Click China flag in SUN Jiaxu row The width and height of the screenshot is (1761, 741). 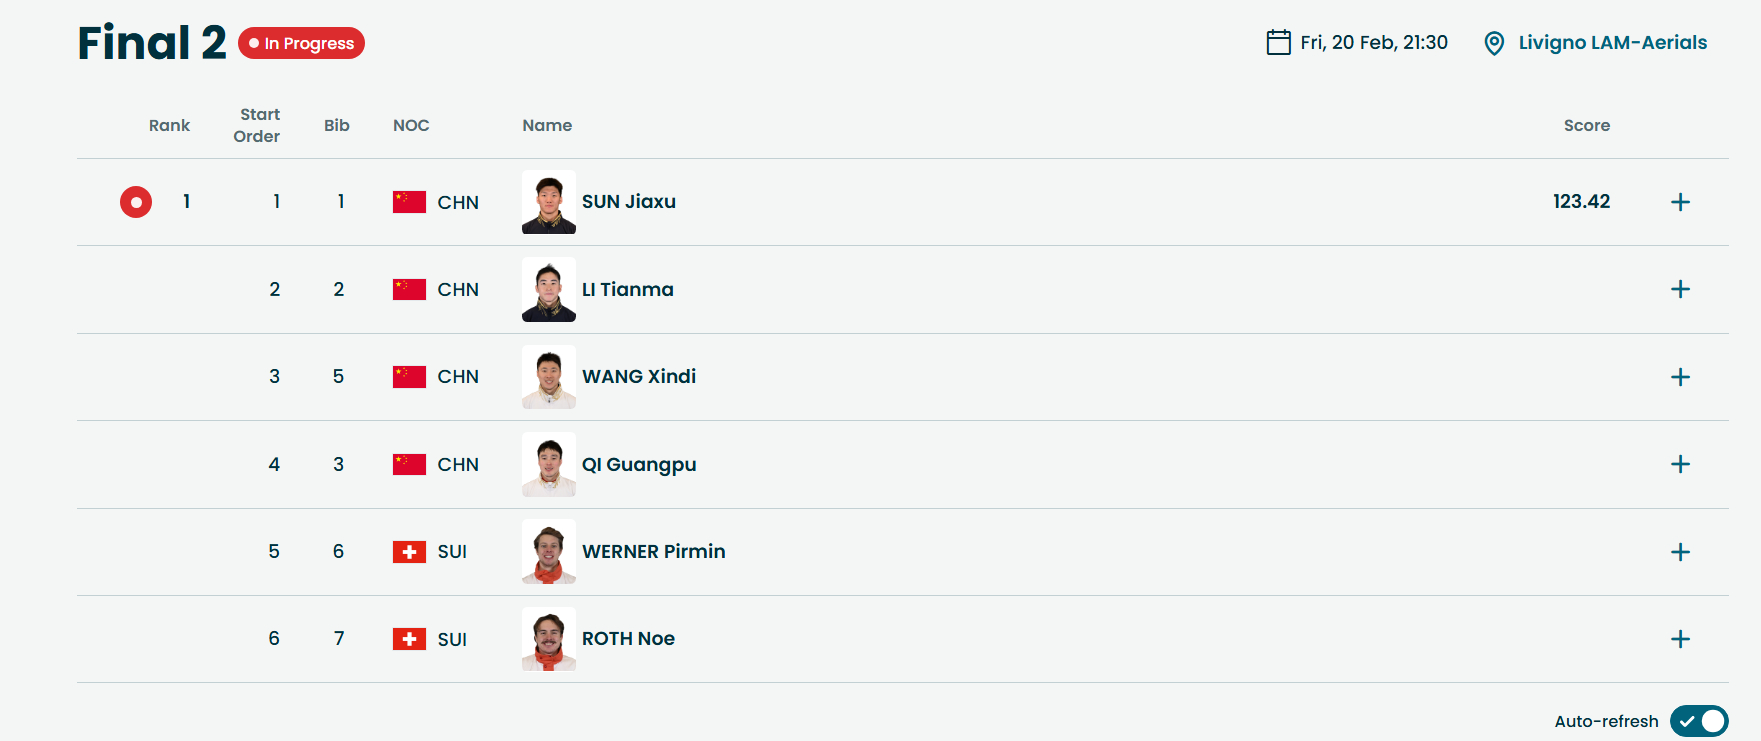click(409, 202)
